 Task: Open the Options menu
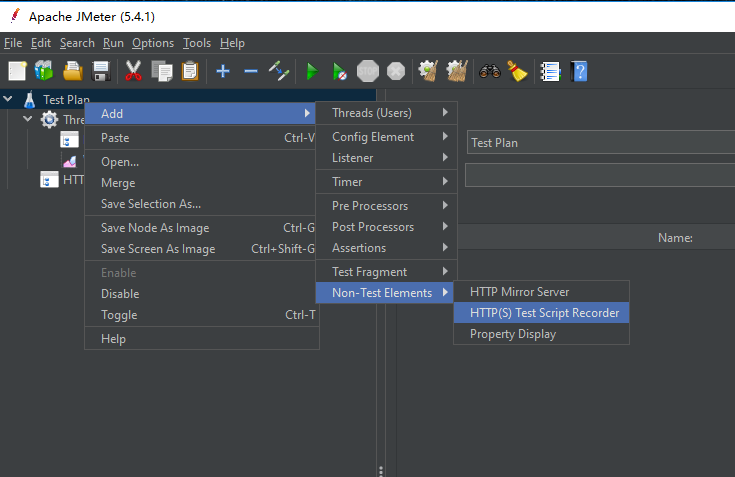pyautogui.click(x=153, y=43)
